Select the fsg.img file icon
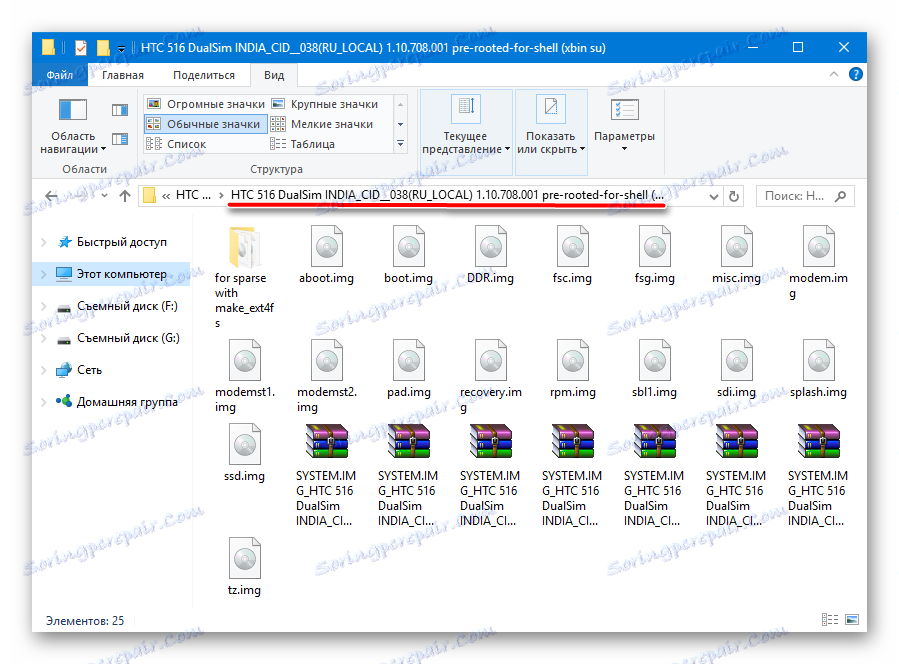Screen dimensions: 899x664 tap(654, 247)
